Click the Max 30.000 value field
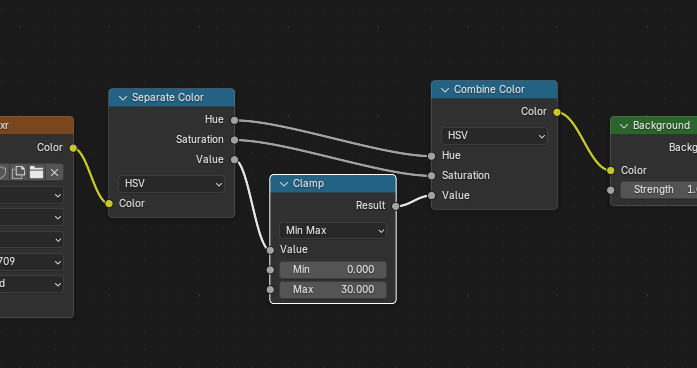697x368 pixels. pyautogui.click(x=333, y=290)
